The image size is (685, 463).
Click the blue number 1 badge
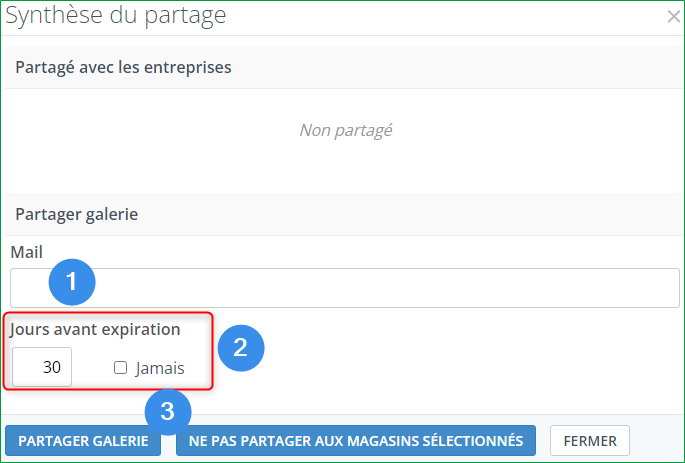tap(72, 283)
